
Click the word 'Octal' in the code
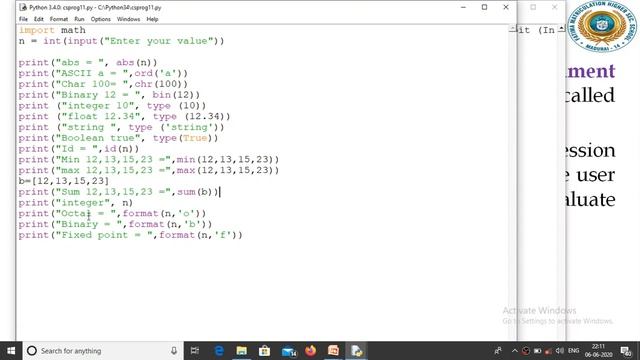tap(76, 213)
